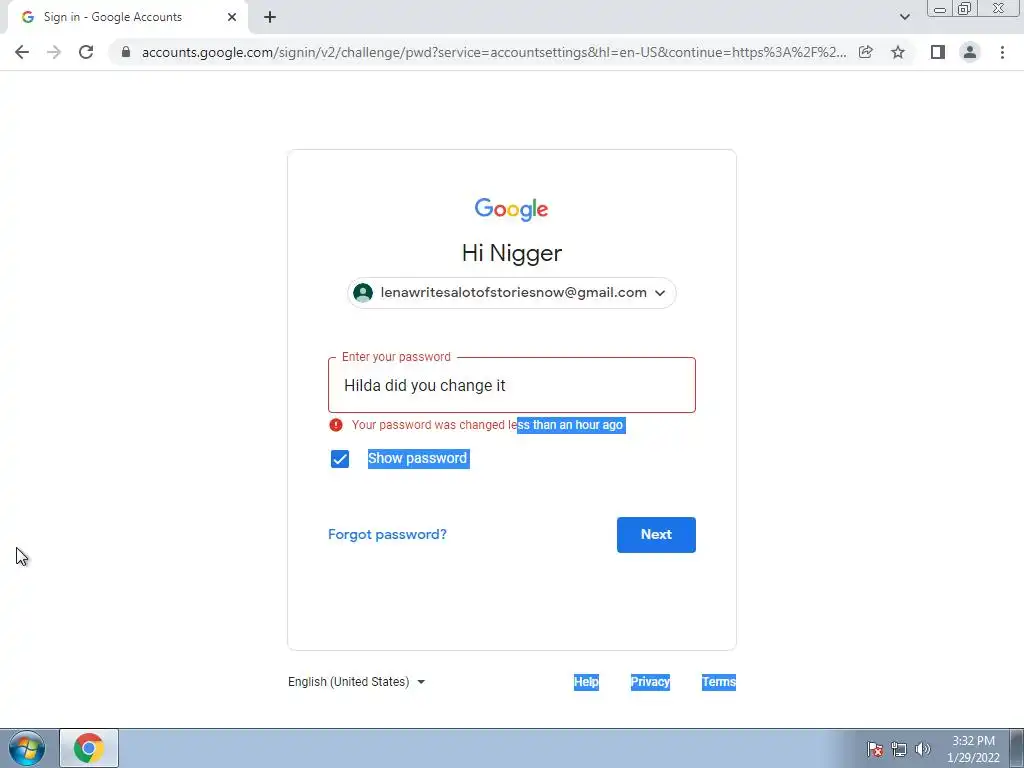Image resolution: width=1024 pixels, height=768 pixels.
Task: Click the Show desktop strip at taskbar end
Action: [1017, 748]
